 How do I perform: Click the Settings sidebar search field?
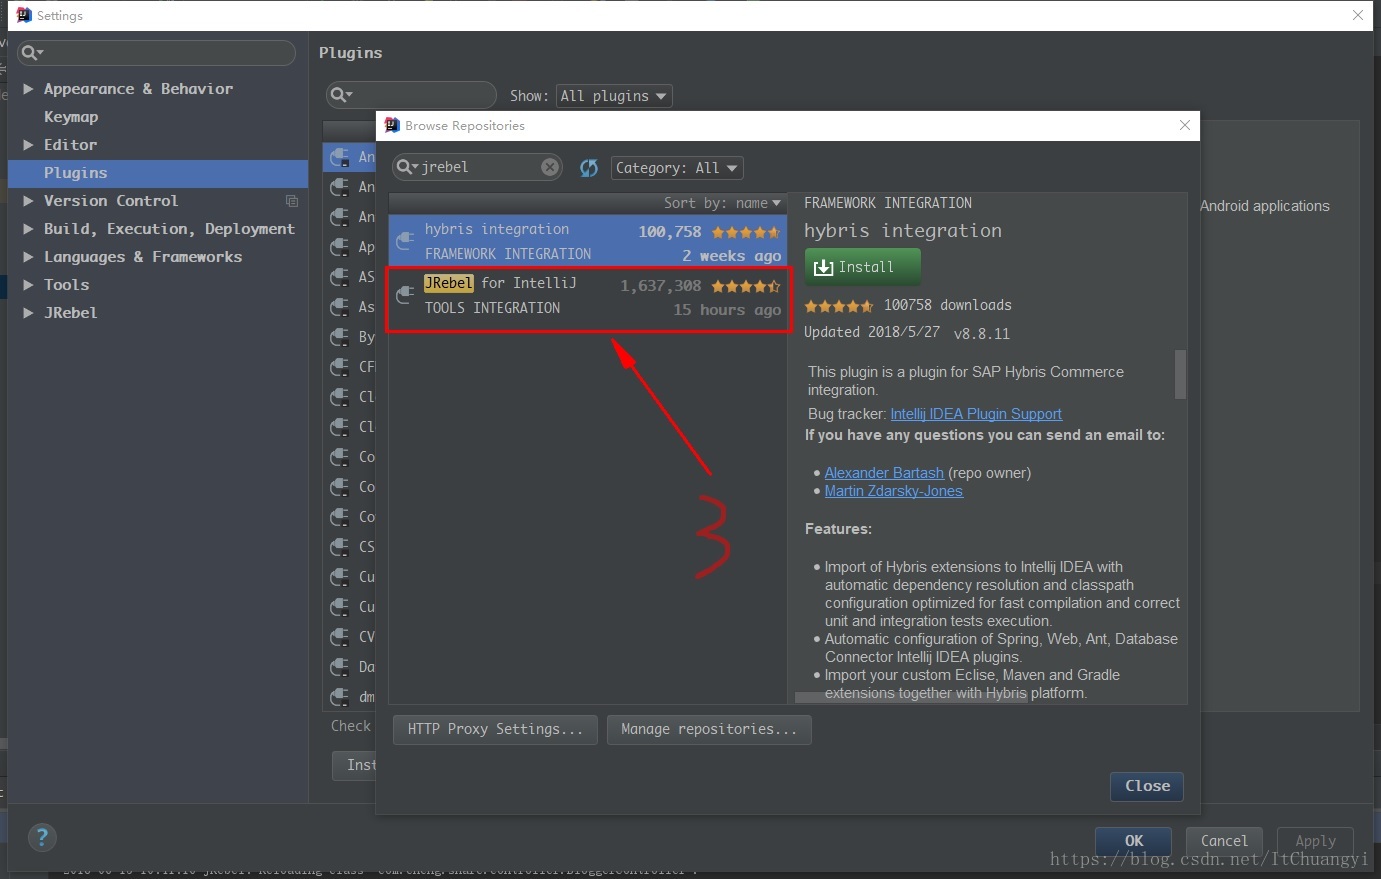click(156, 53)
